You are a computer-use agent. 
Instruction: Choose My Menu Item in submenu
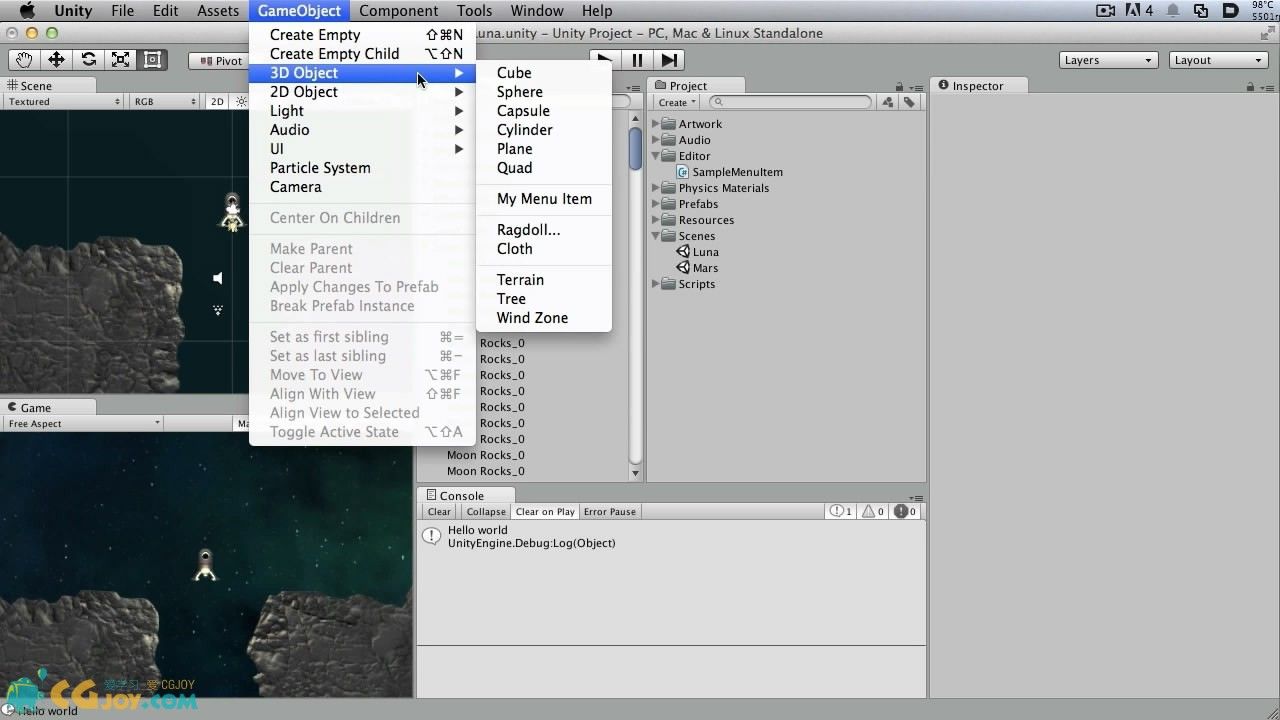(543, 199)
